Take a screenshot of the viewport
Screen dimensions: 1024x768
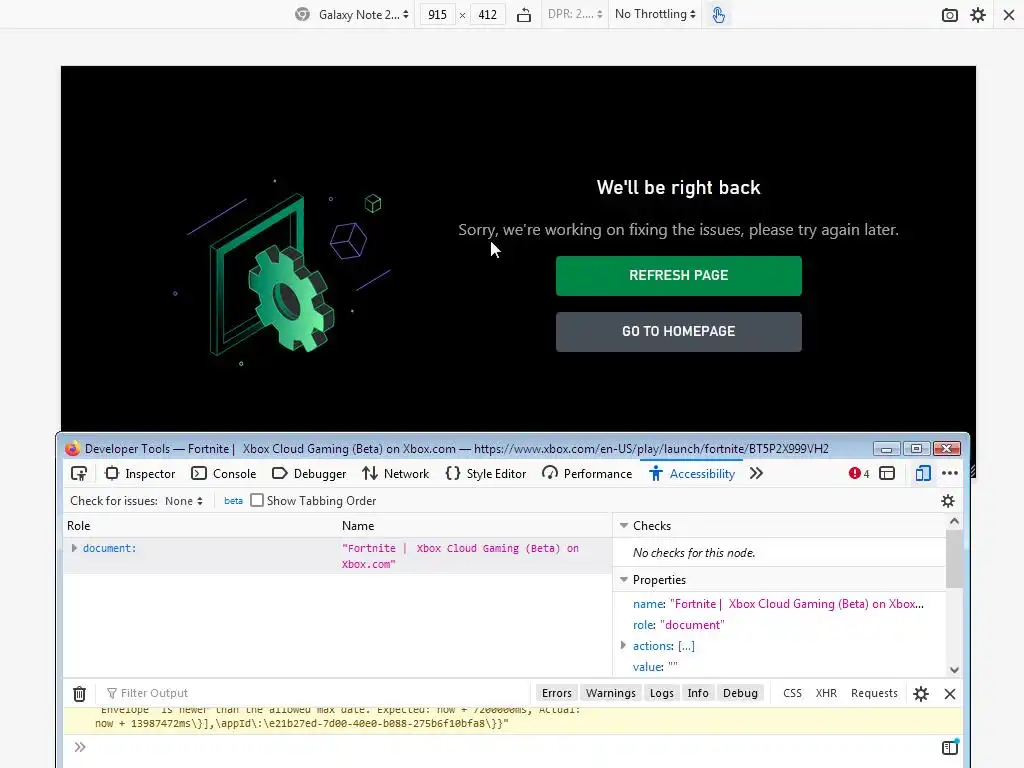[x=950, y=14]
